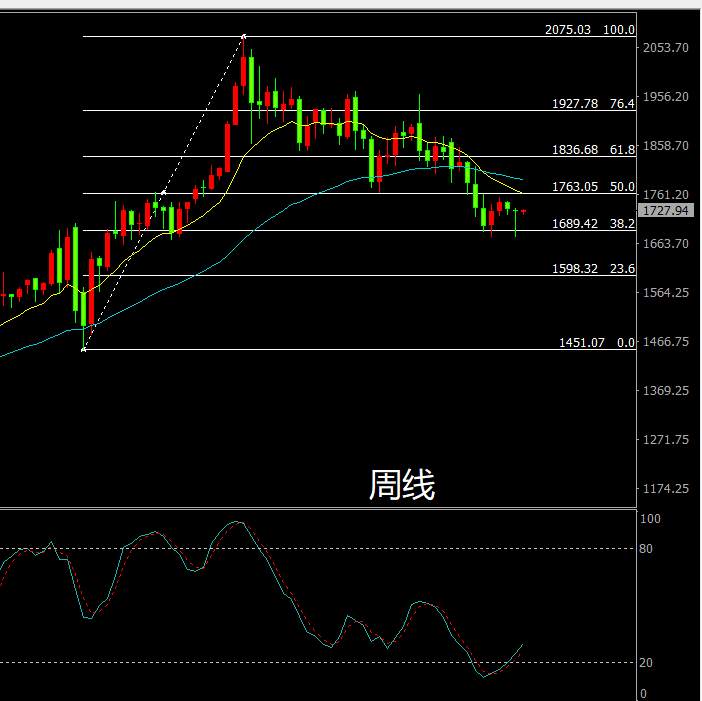Select the Fibonacci top anchor point at the peak
Image resolution: width=702 pixels, height=701 pixels.
pyautogui.click(x=244, y=36)
